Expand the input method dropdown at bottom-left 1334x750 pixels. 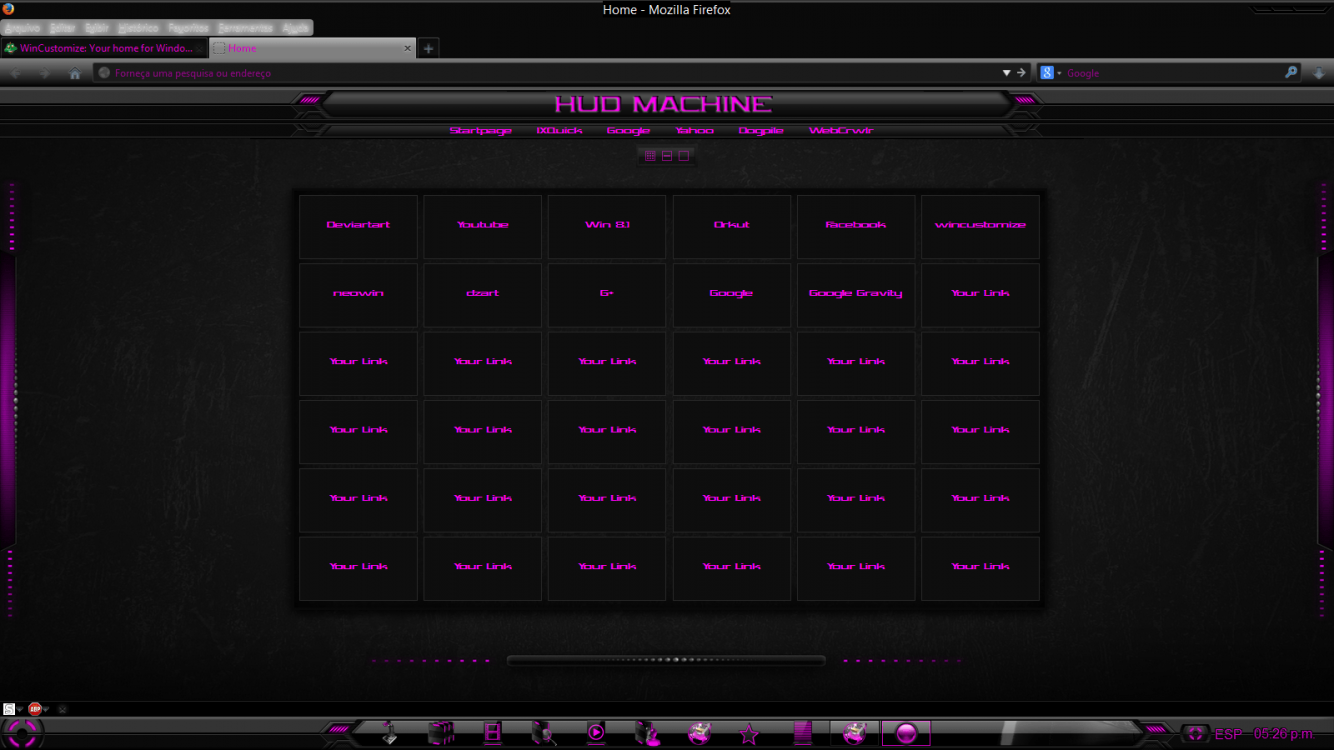coord(19,709)
